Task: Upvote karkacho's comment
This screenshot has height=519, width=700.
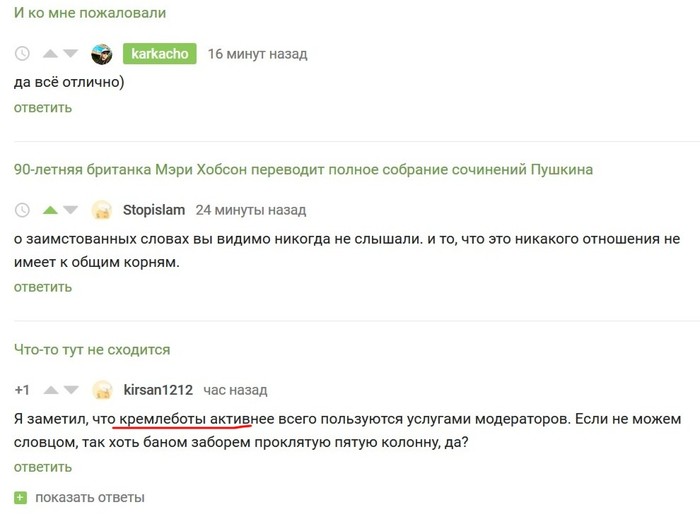Action: pos(48,54)
